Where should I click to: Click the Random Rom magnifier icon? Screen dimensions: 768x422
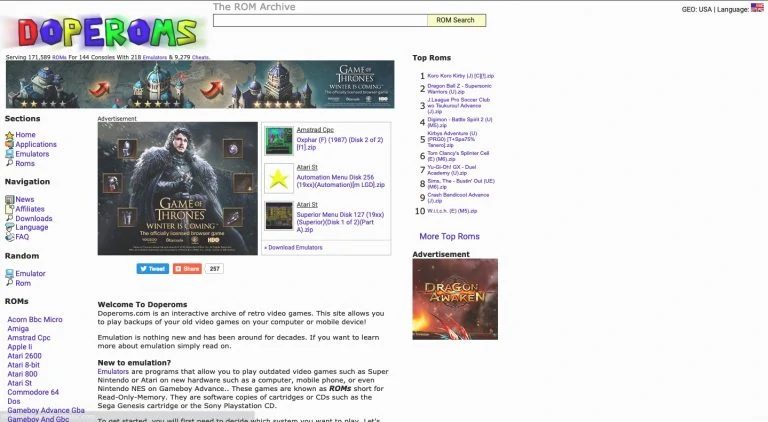pyautogui.click(x=9, y=283)
